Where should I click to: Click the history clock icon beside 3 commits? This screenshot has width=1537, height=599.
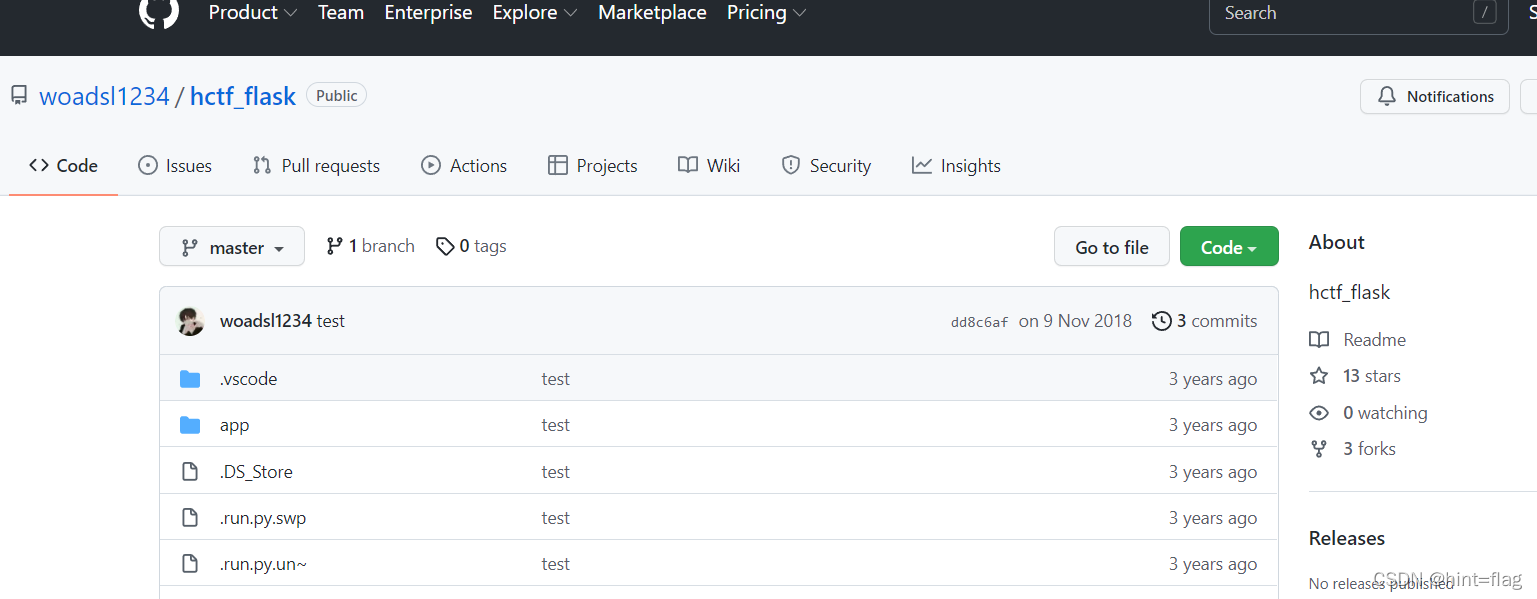pyautogui.click(x=1161, y=321)
